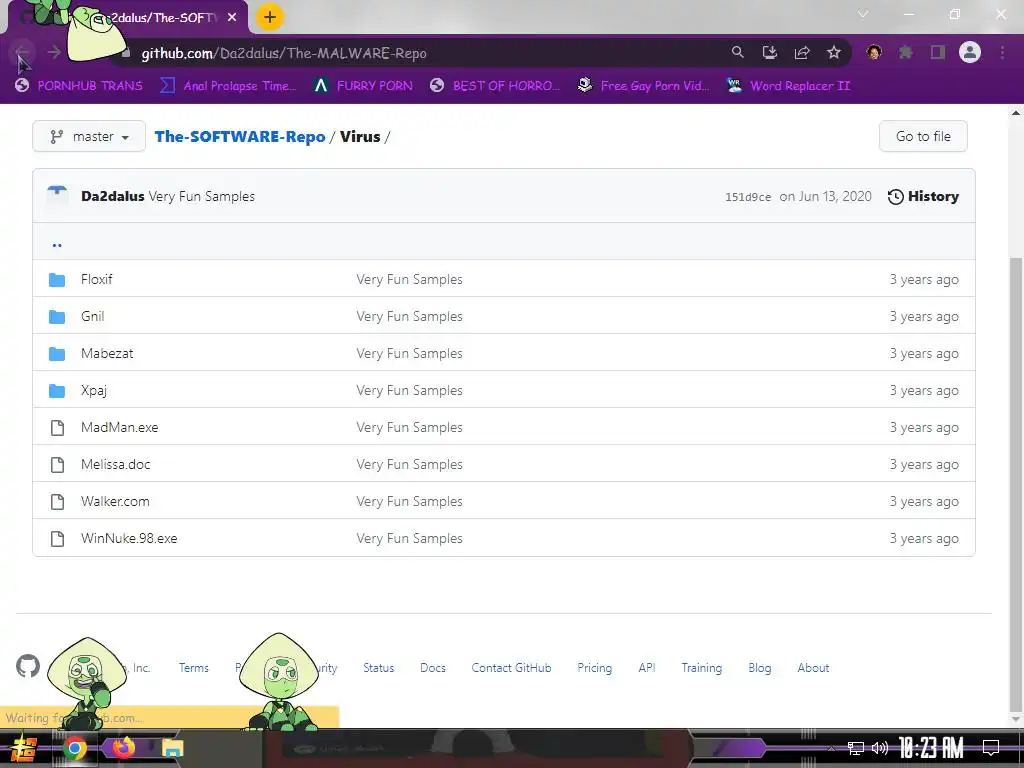
Task: Click the install app icon in address bar
Action: (x=769, y=52)
